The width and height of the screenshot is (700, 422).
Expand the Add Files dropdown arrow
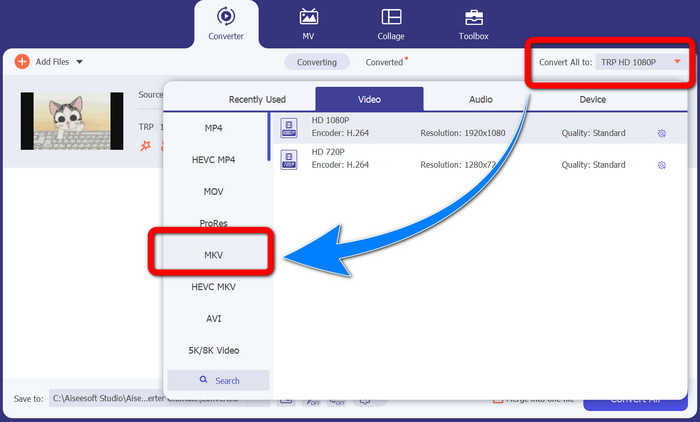coord(79,62)
